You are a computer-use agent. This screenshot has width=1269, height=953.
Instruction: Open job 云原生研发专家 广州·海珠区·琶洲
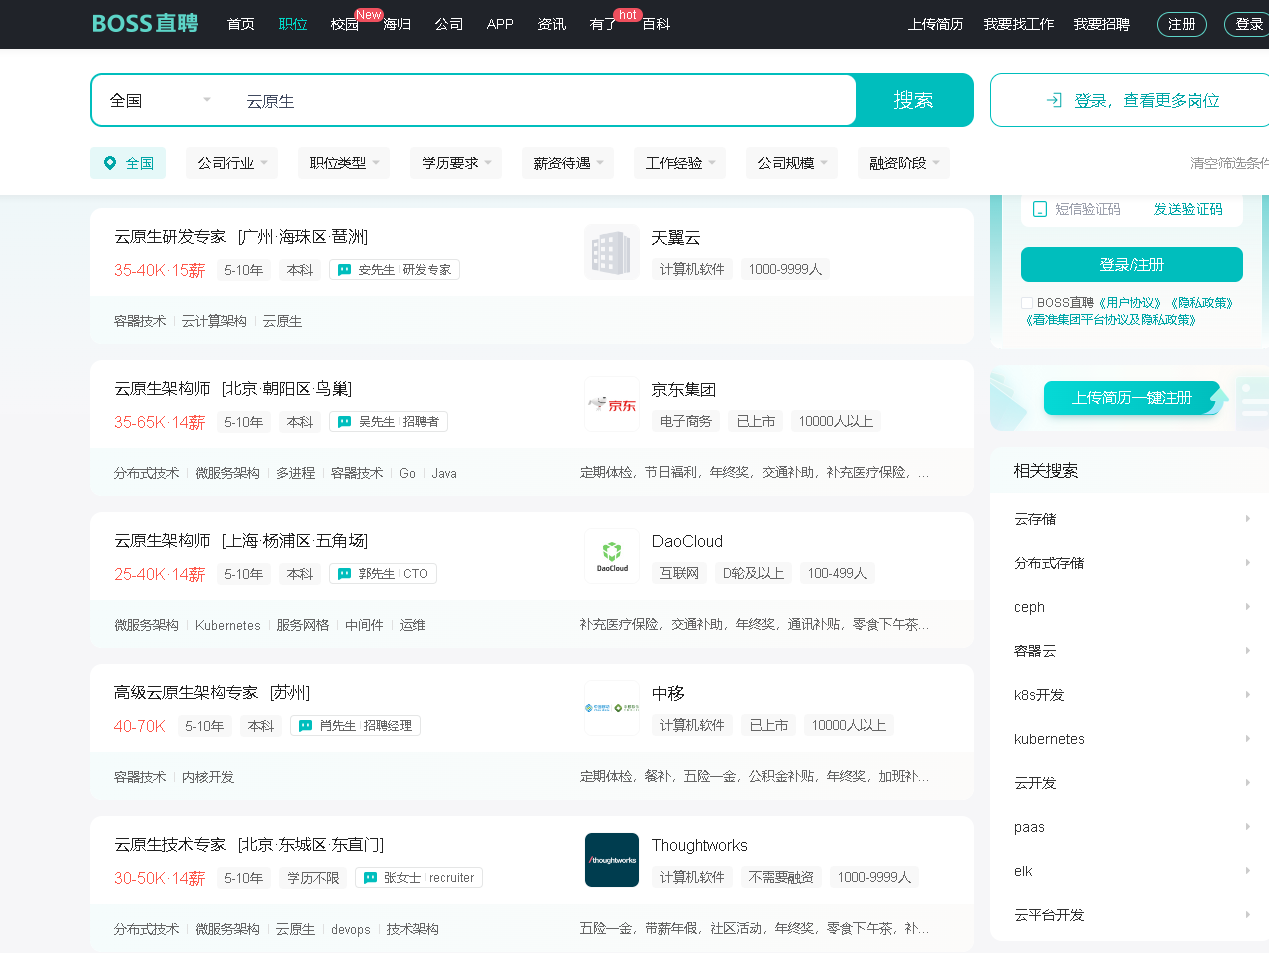tap(241, 237)
